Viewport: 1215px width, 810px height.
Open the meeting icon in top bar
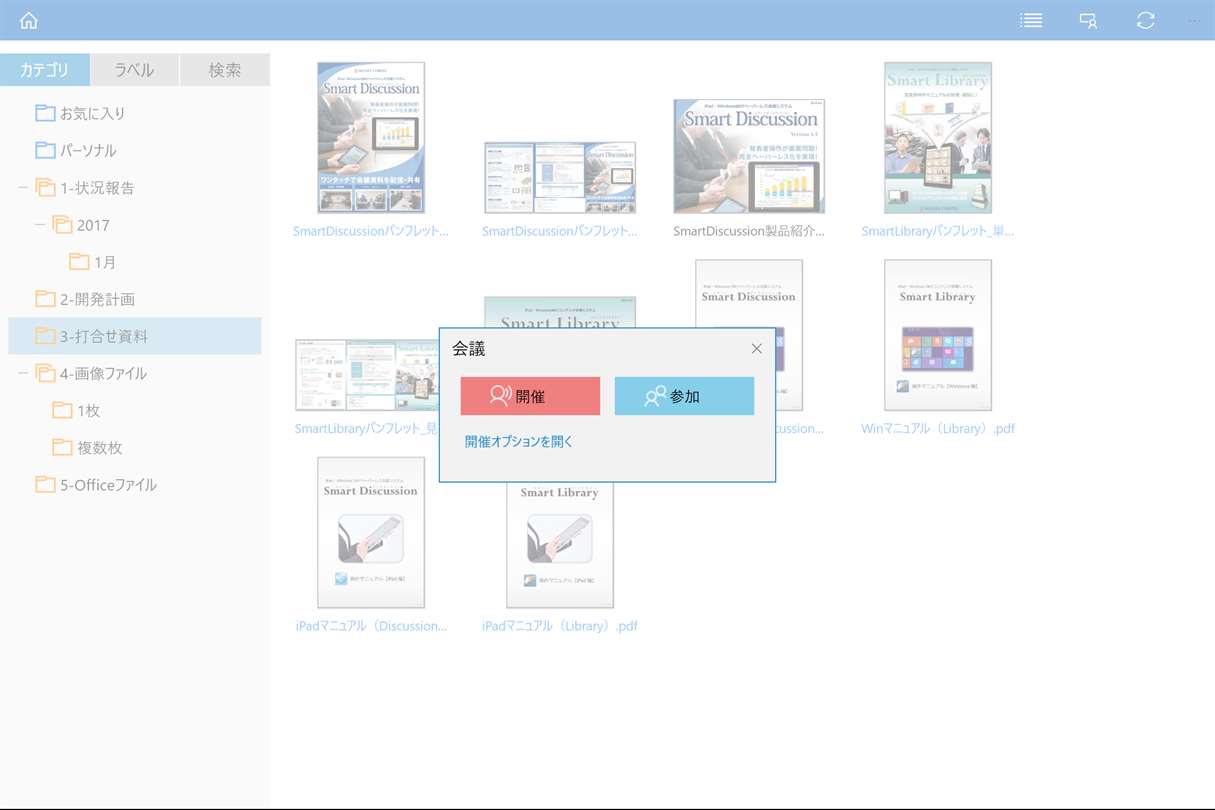coord(1088,20)
